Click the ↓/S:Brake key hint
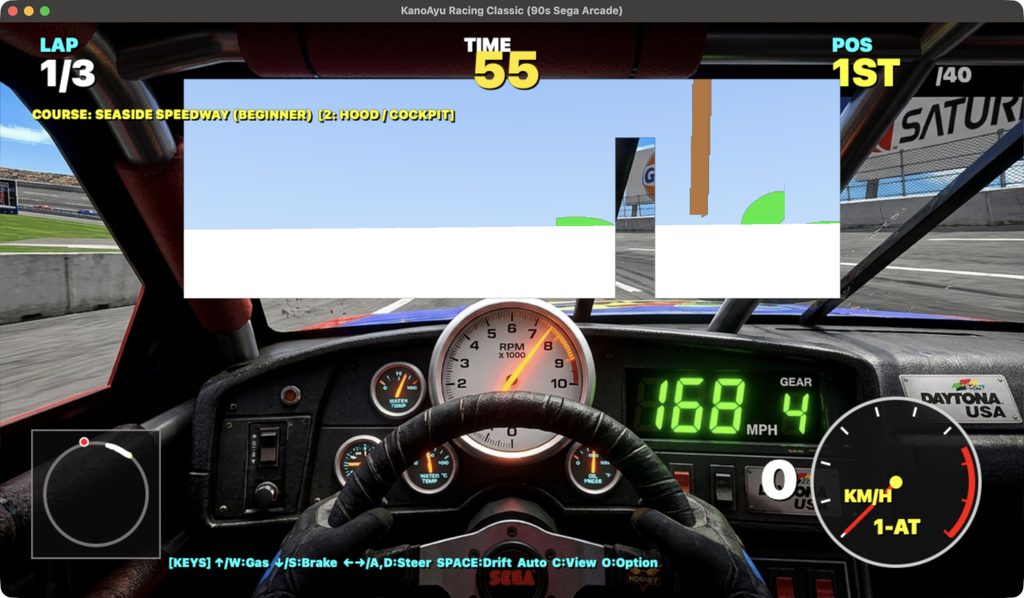1024x598 pixels. tap(306, 563)
